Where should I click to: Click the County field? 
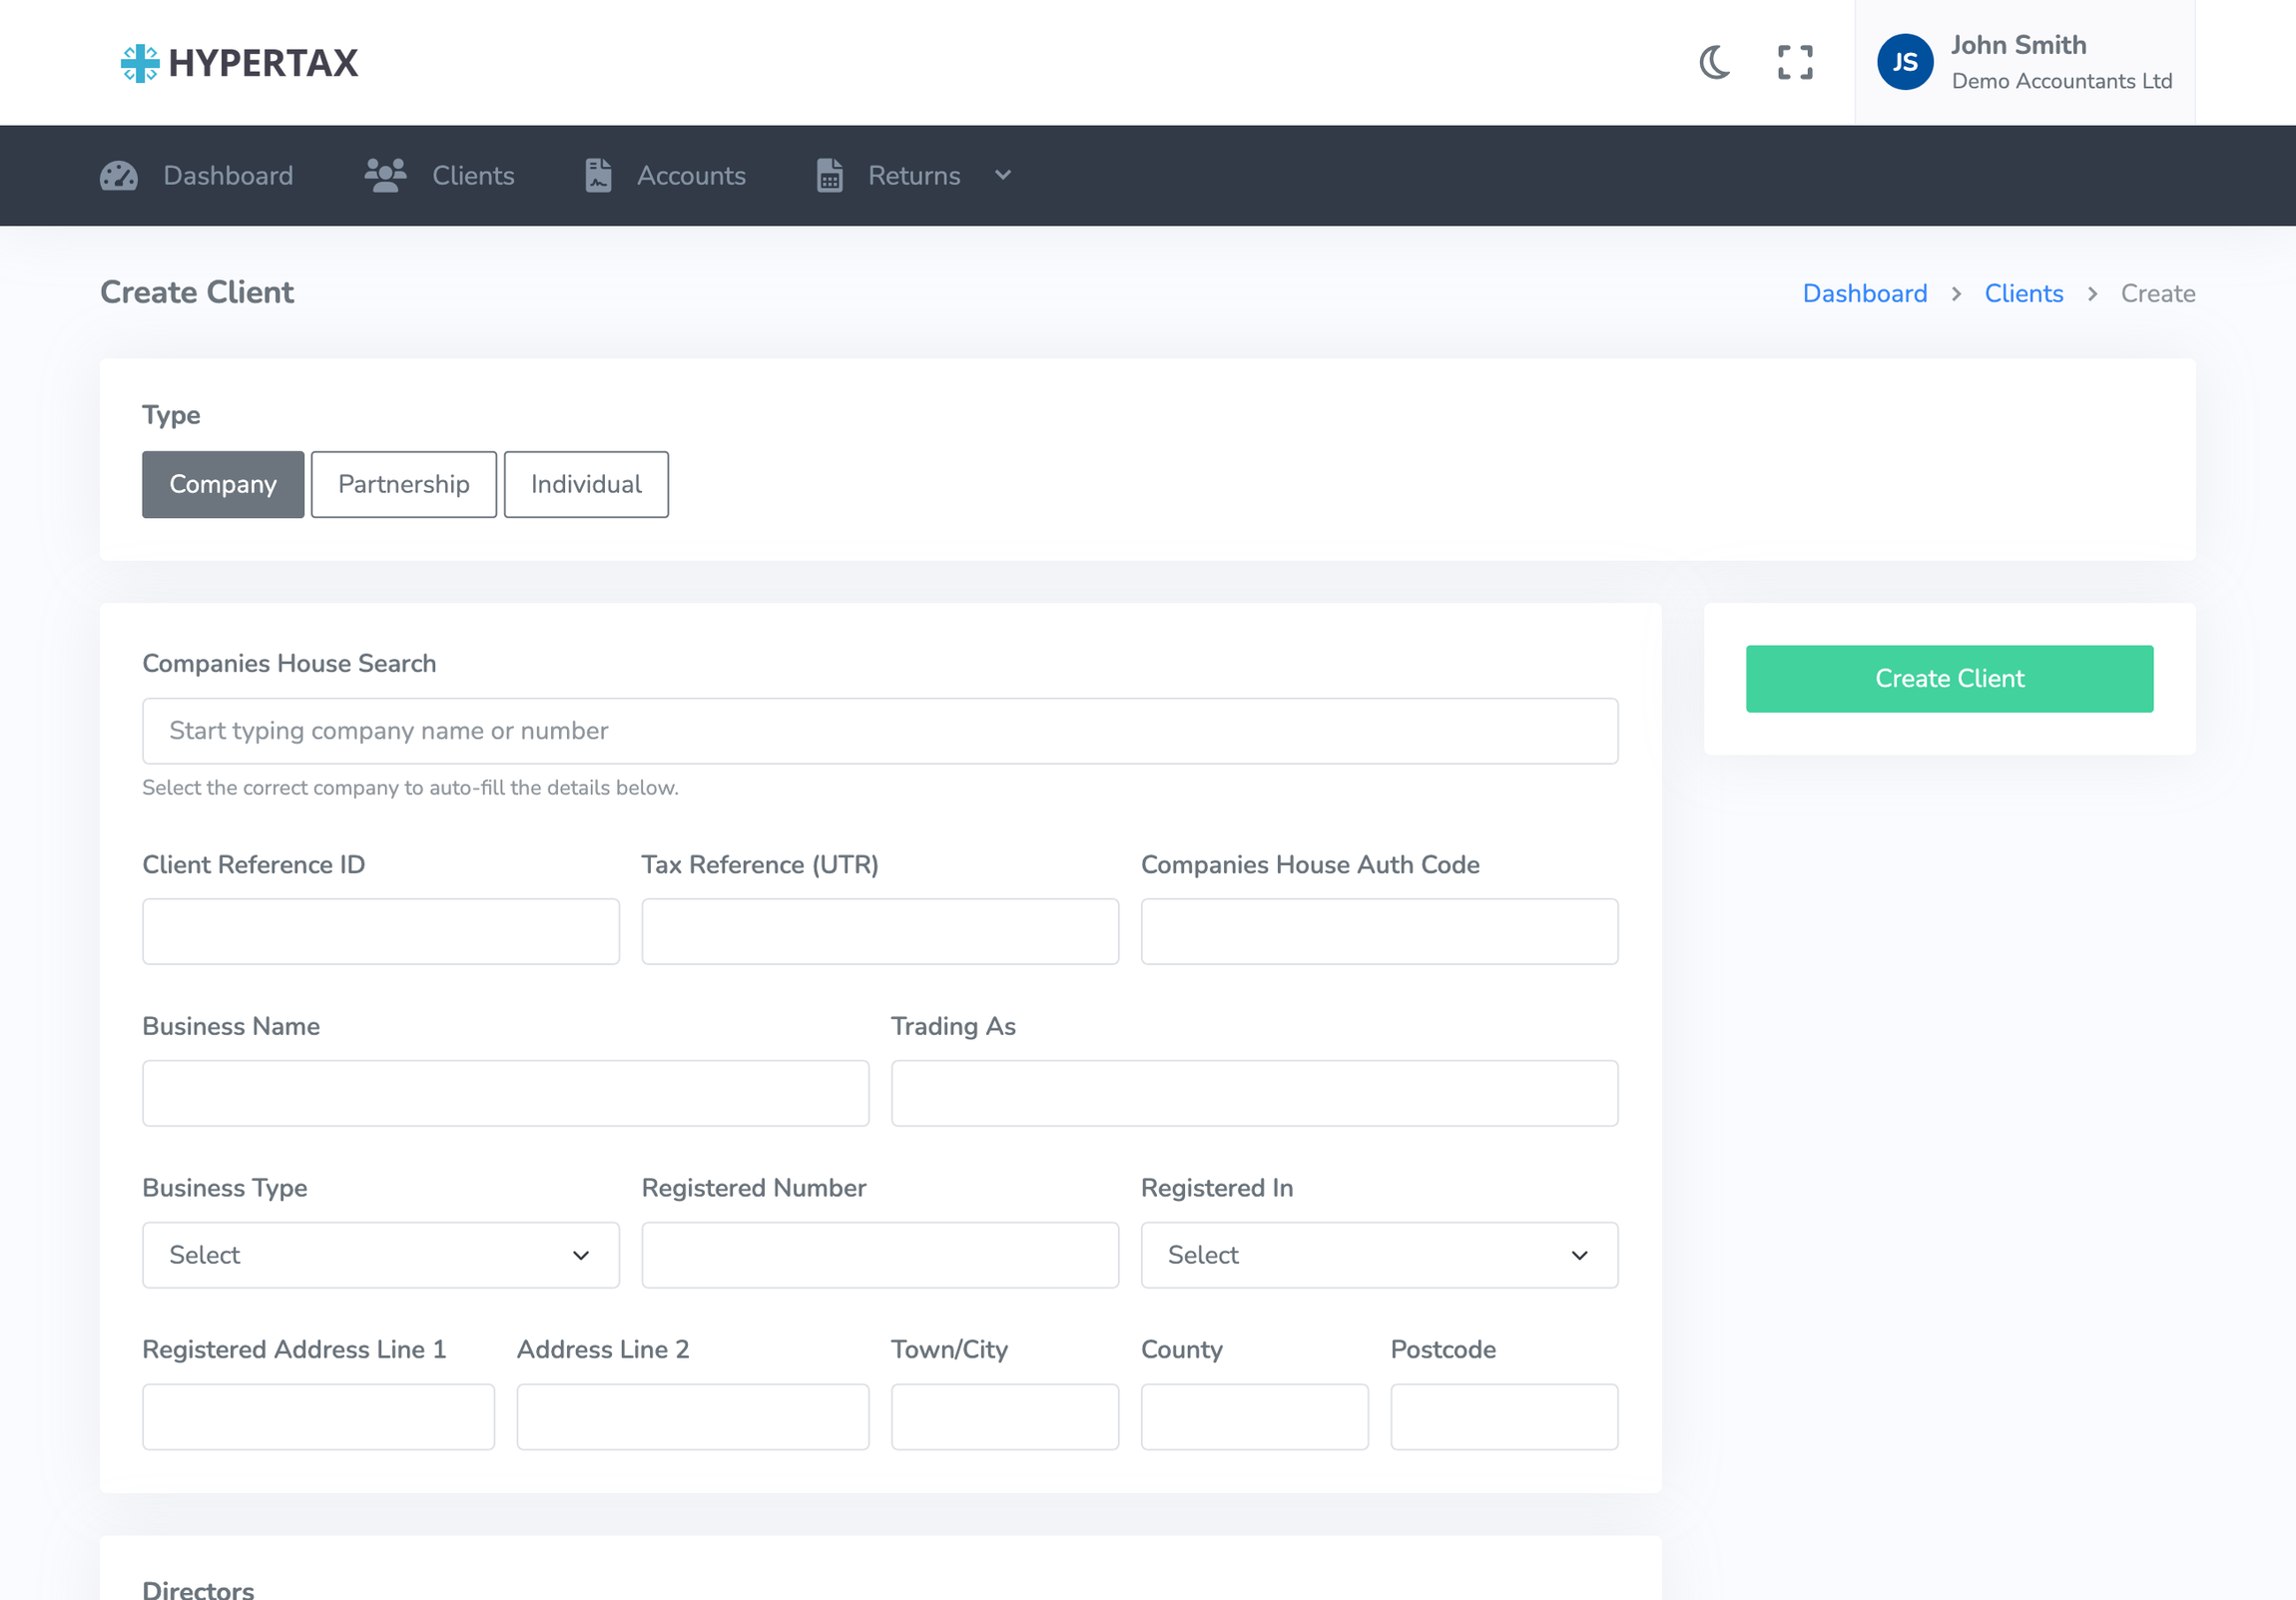tap(1255, 1417)
